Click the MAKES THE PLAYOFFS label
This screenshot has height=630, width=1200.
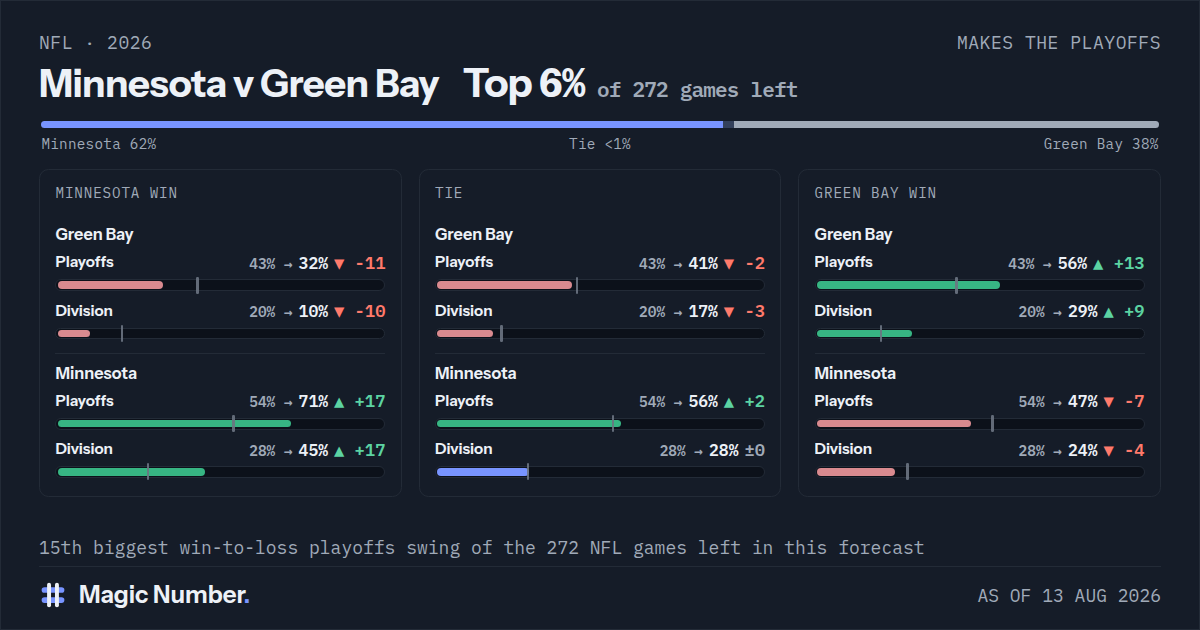(x=1059, y=43)
